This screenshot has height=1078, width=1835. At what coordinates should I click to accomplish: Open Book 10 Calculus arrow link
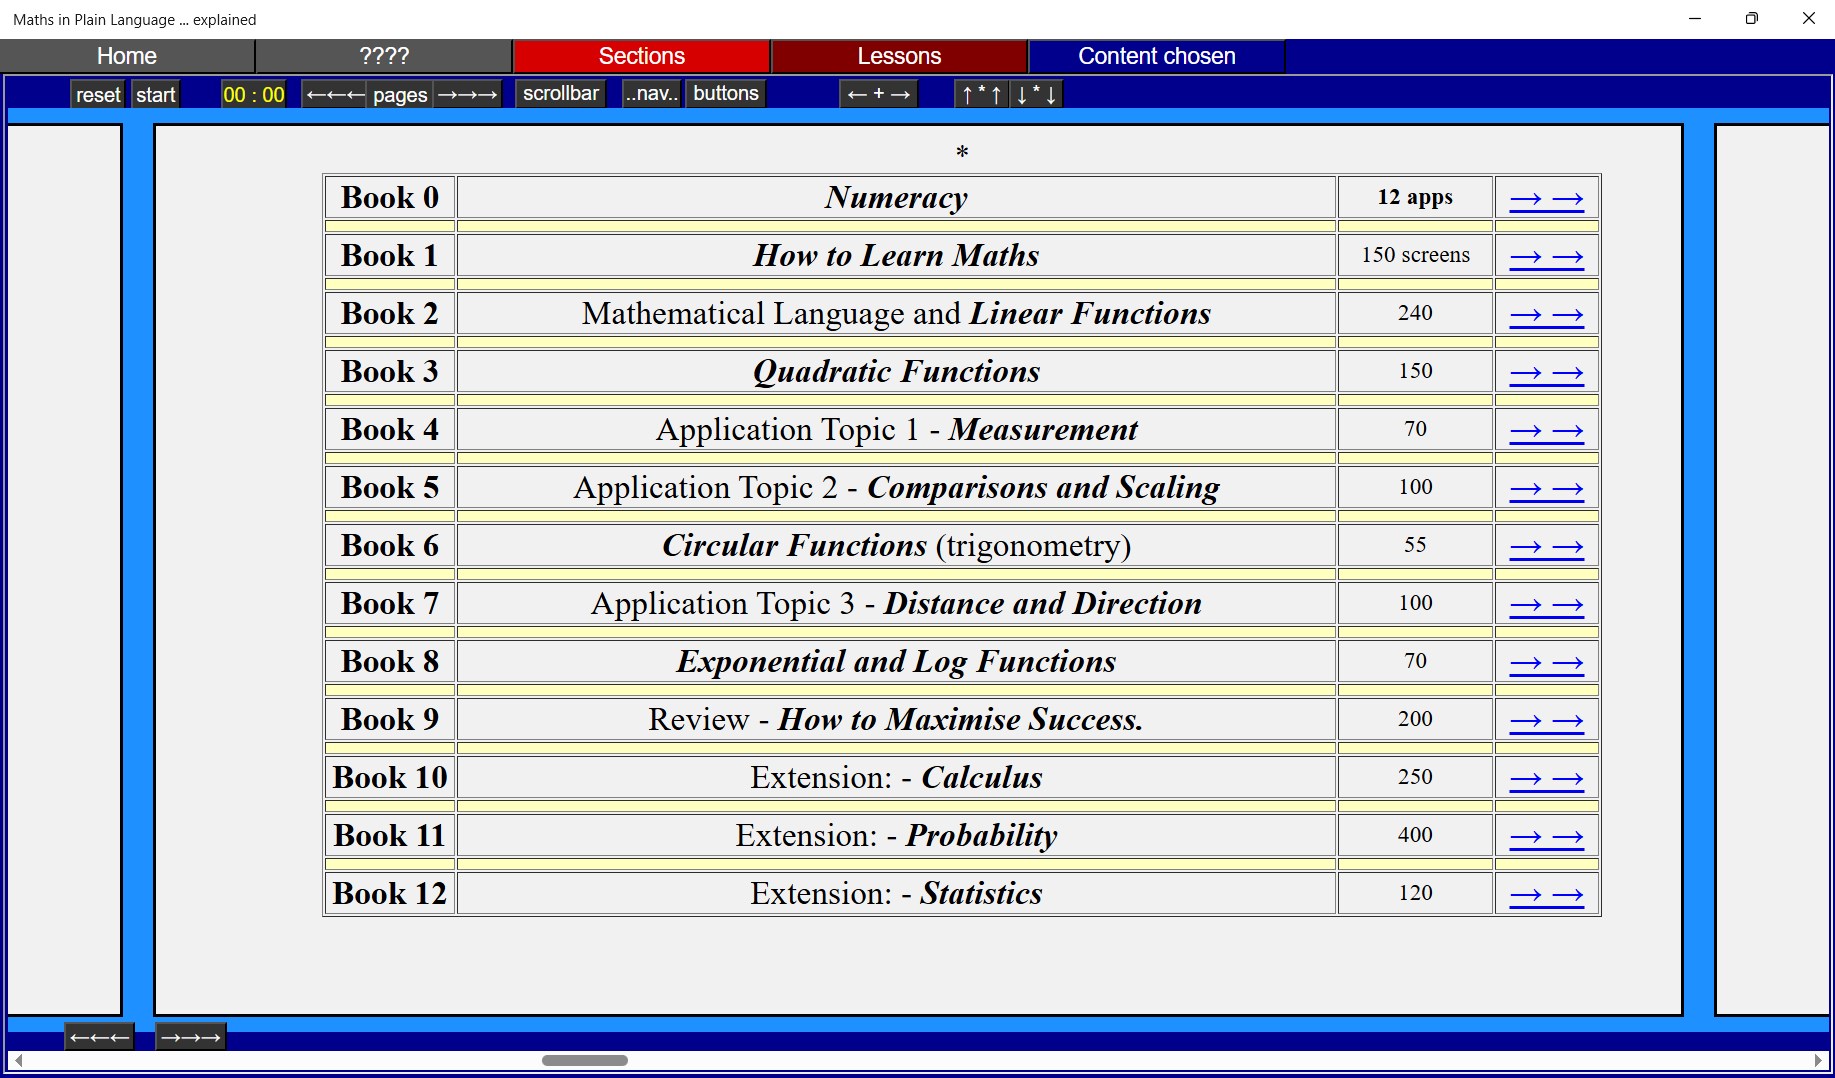(1546, 779)
